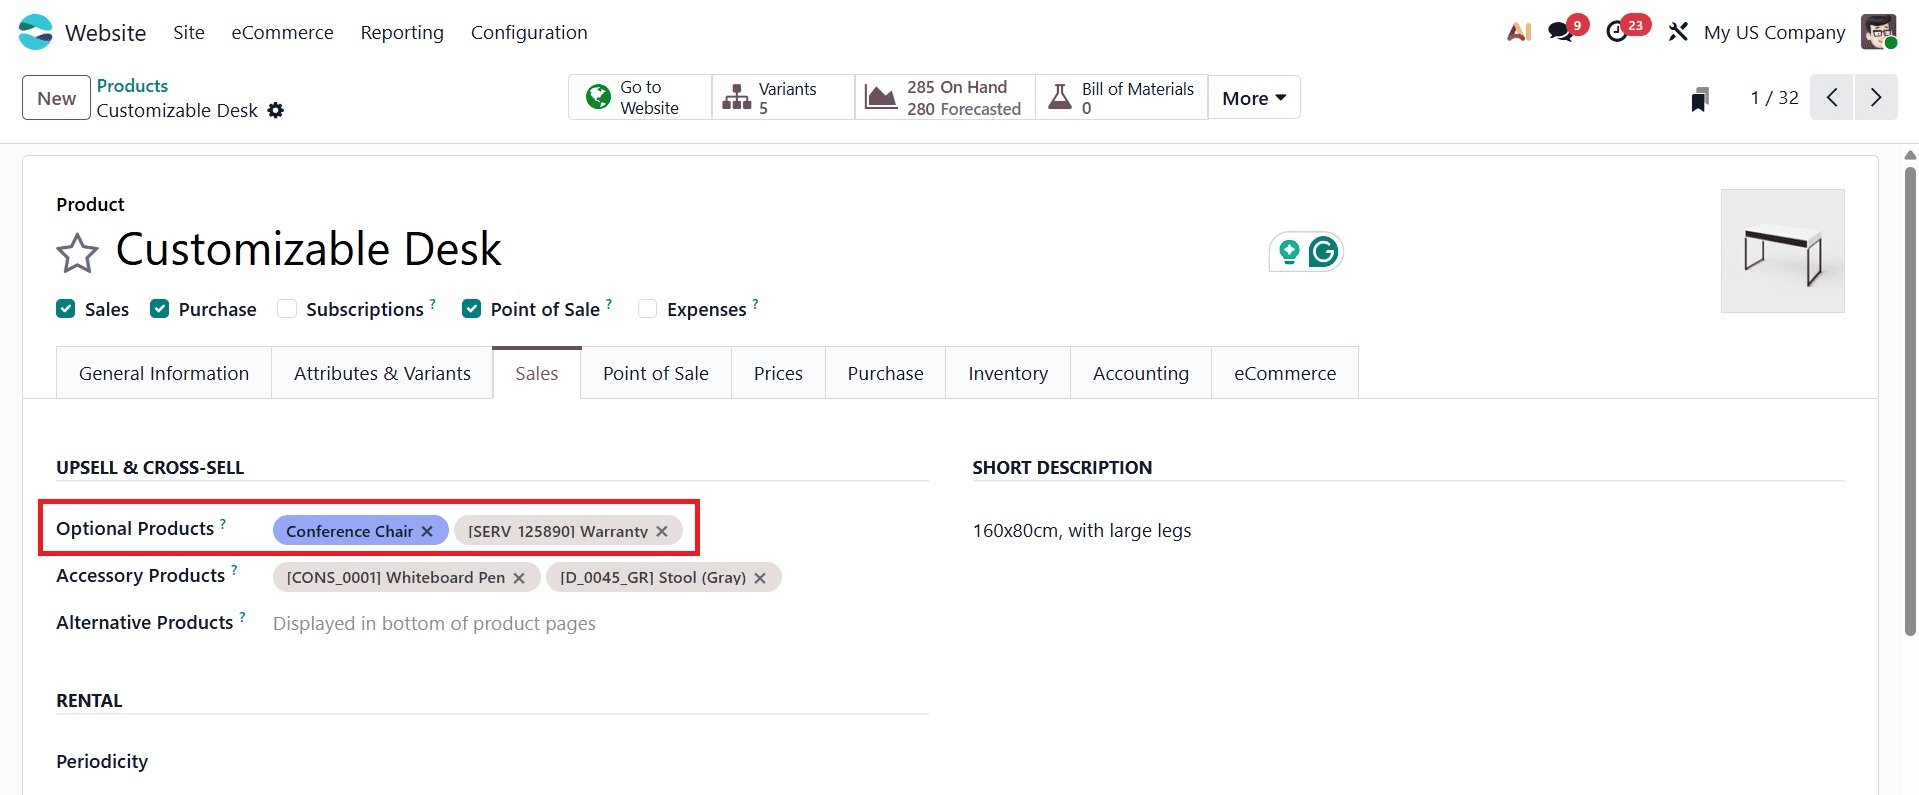1919x795 pixels.
Task: Click the Products breadcrumb link
Action: click(x=132, y=86)
